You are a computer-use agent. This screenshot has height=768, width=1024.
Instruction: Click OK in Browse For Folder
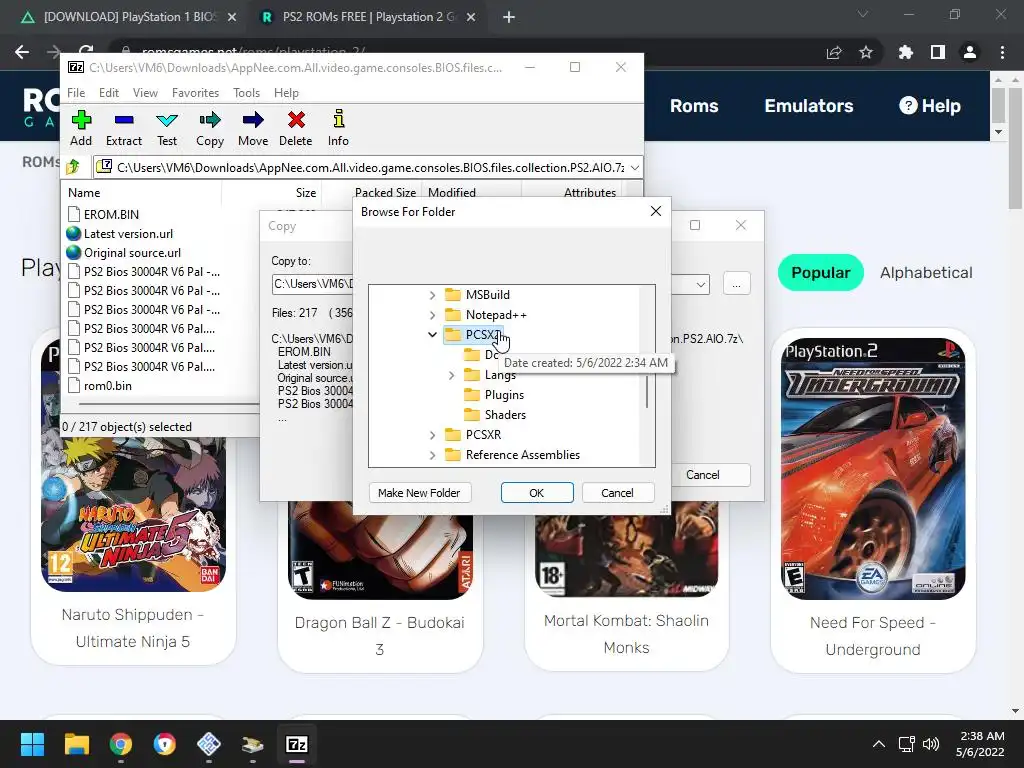tap(537, 492)
